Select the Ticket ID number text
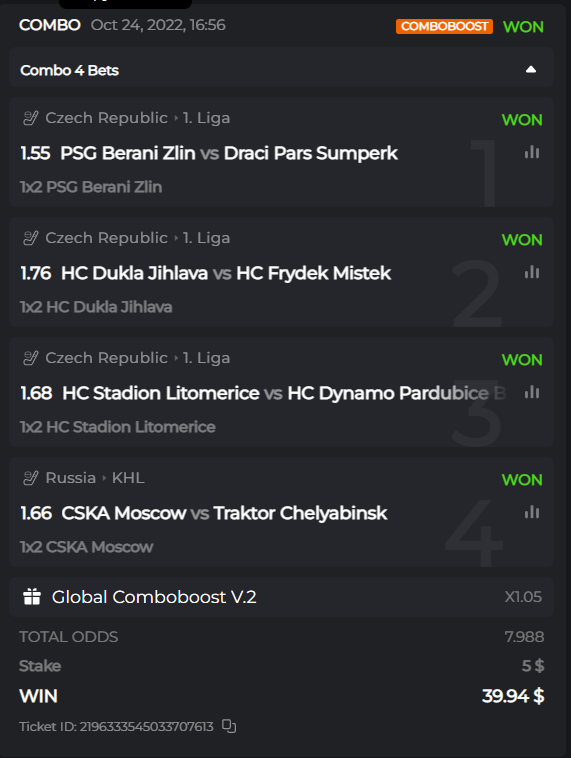Image resolution: width=571 pixels, height=758 pixels. pyautogui.click(x=146, y=727)
